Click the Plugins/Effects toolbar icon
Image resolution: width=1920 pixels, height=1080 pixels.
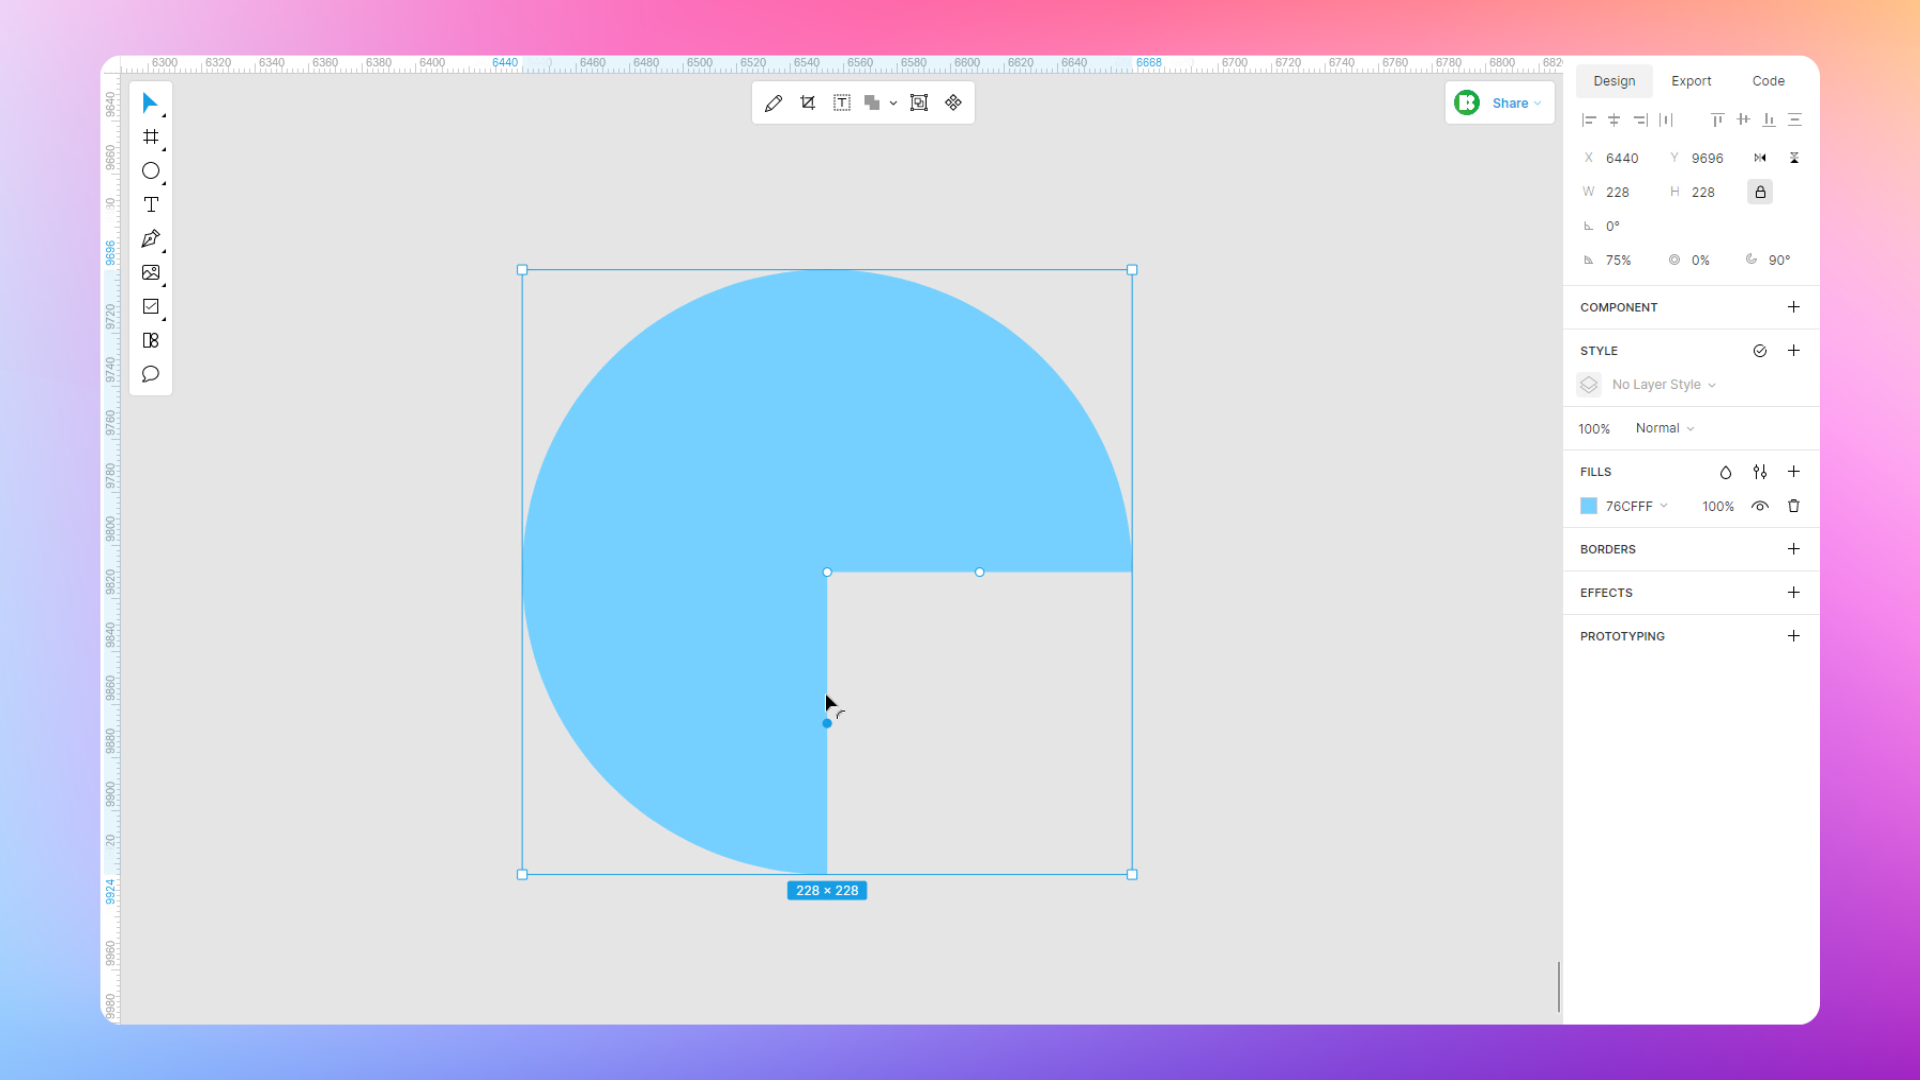coord(953,103)
